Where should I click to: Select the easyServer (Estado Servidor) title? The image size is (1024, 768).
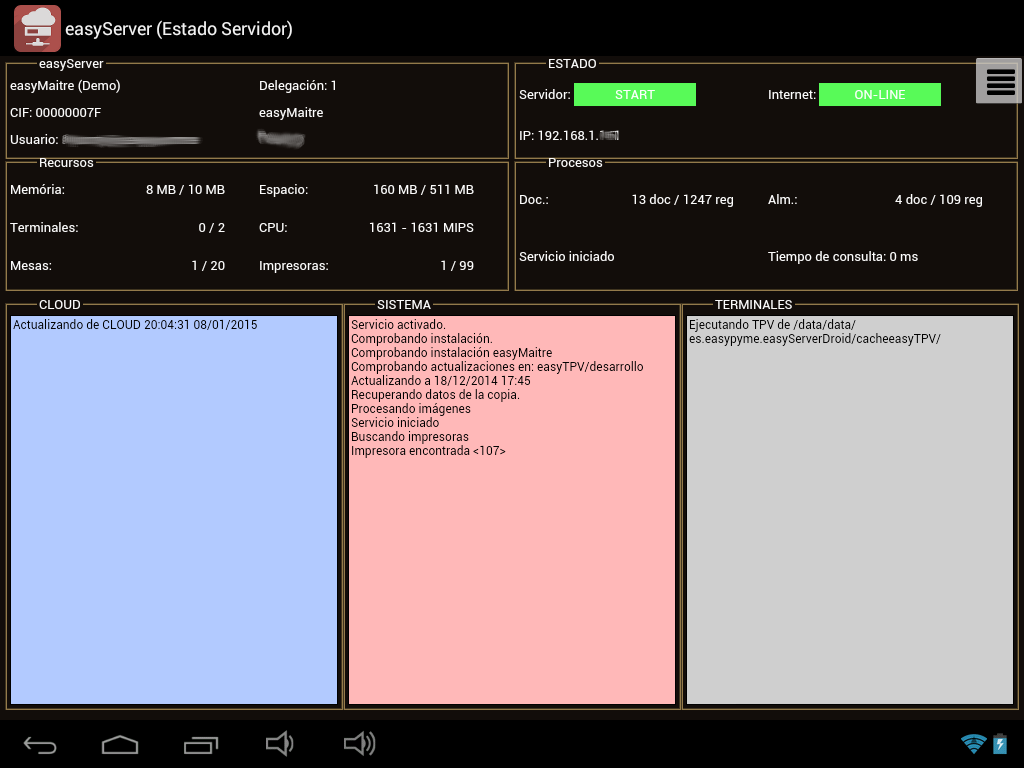(x=179, y=29)
